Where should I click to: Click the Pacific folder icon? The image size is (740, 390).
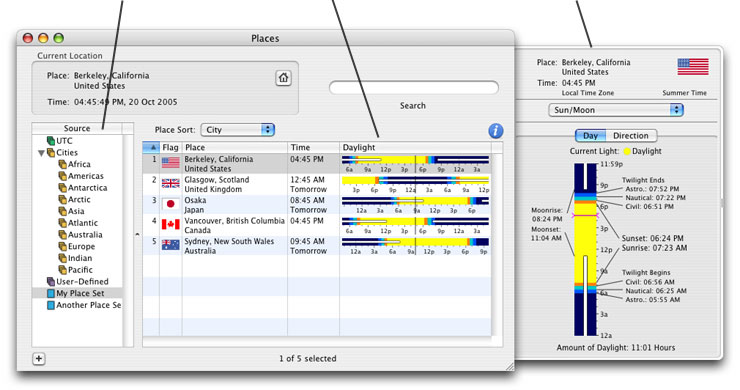(x=62, y=270)
